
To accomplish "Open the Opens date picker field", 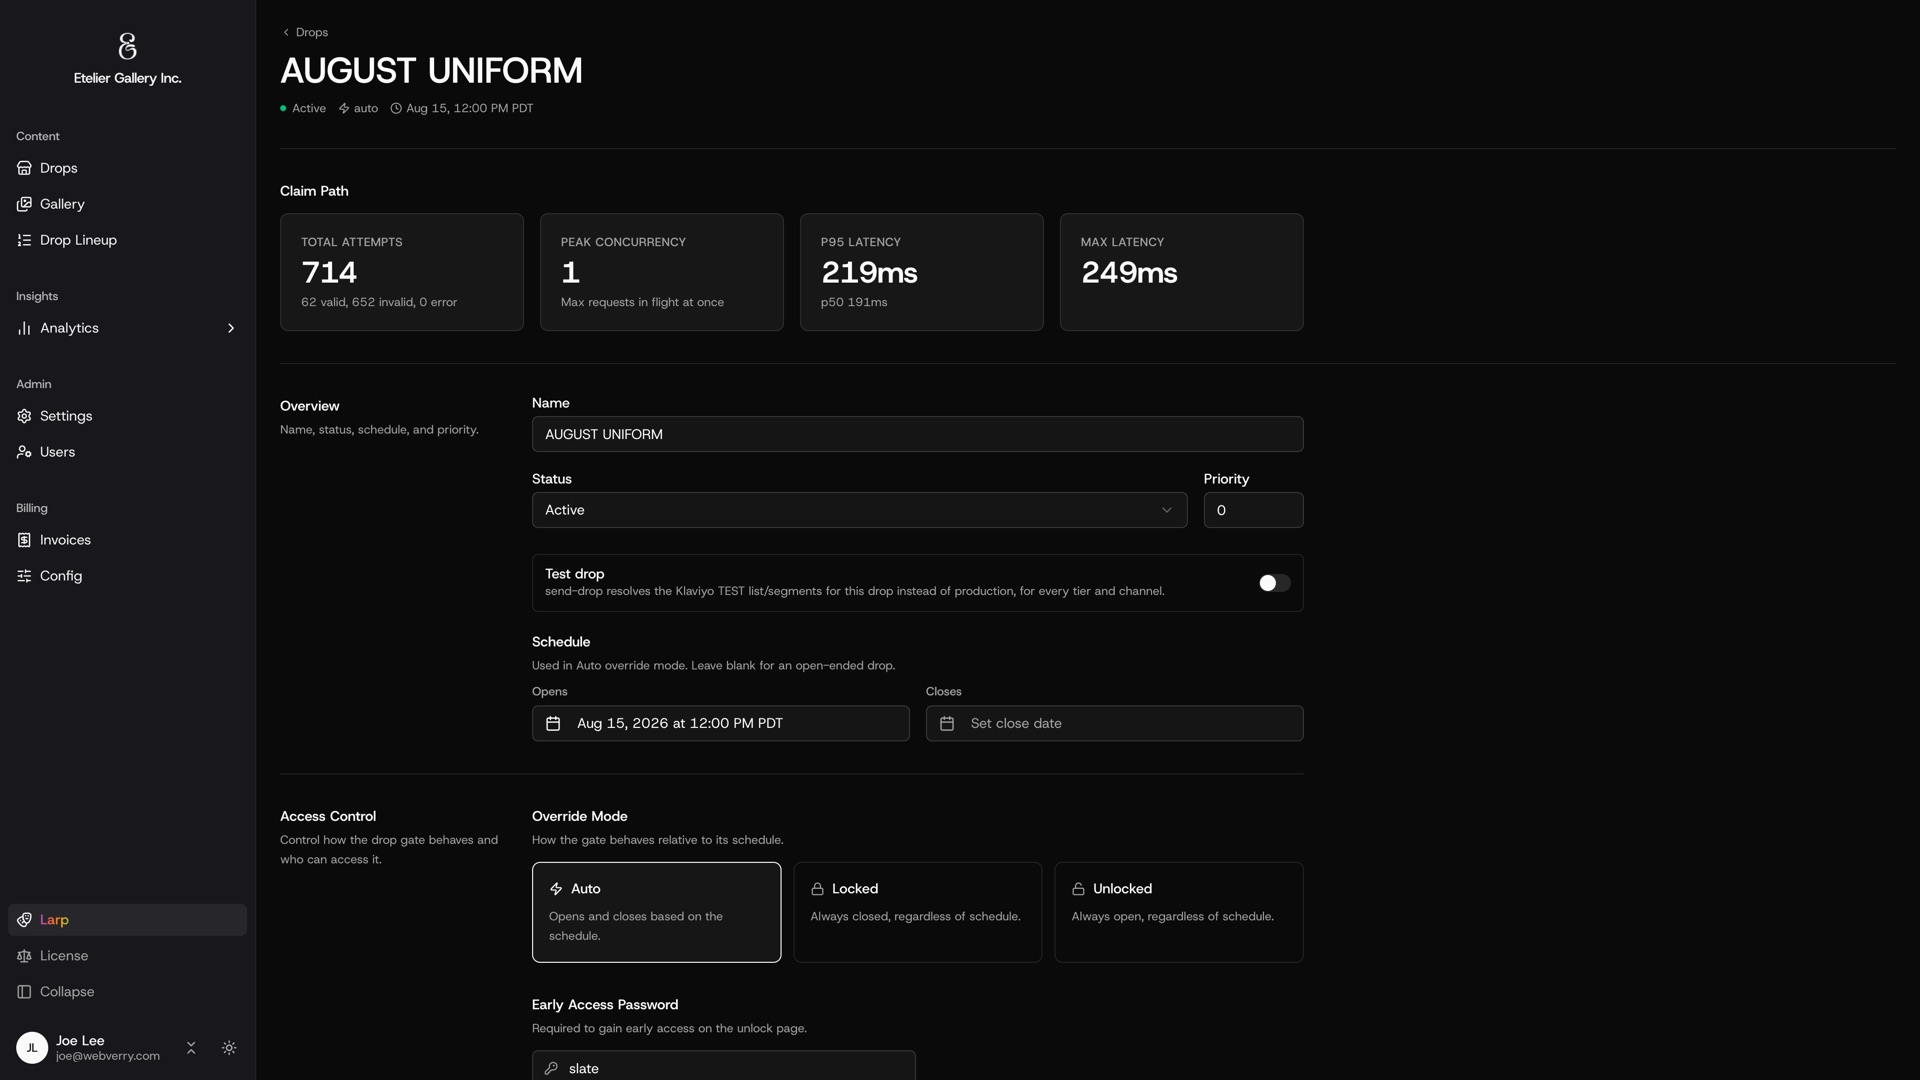I will [x=720, y=723].
